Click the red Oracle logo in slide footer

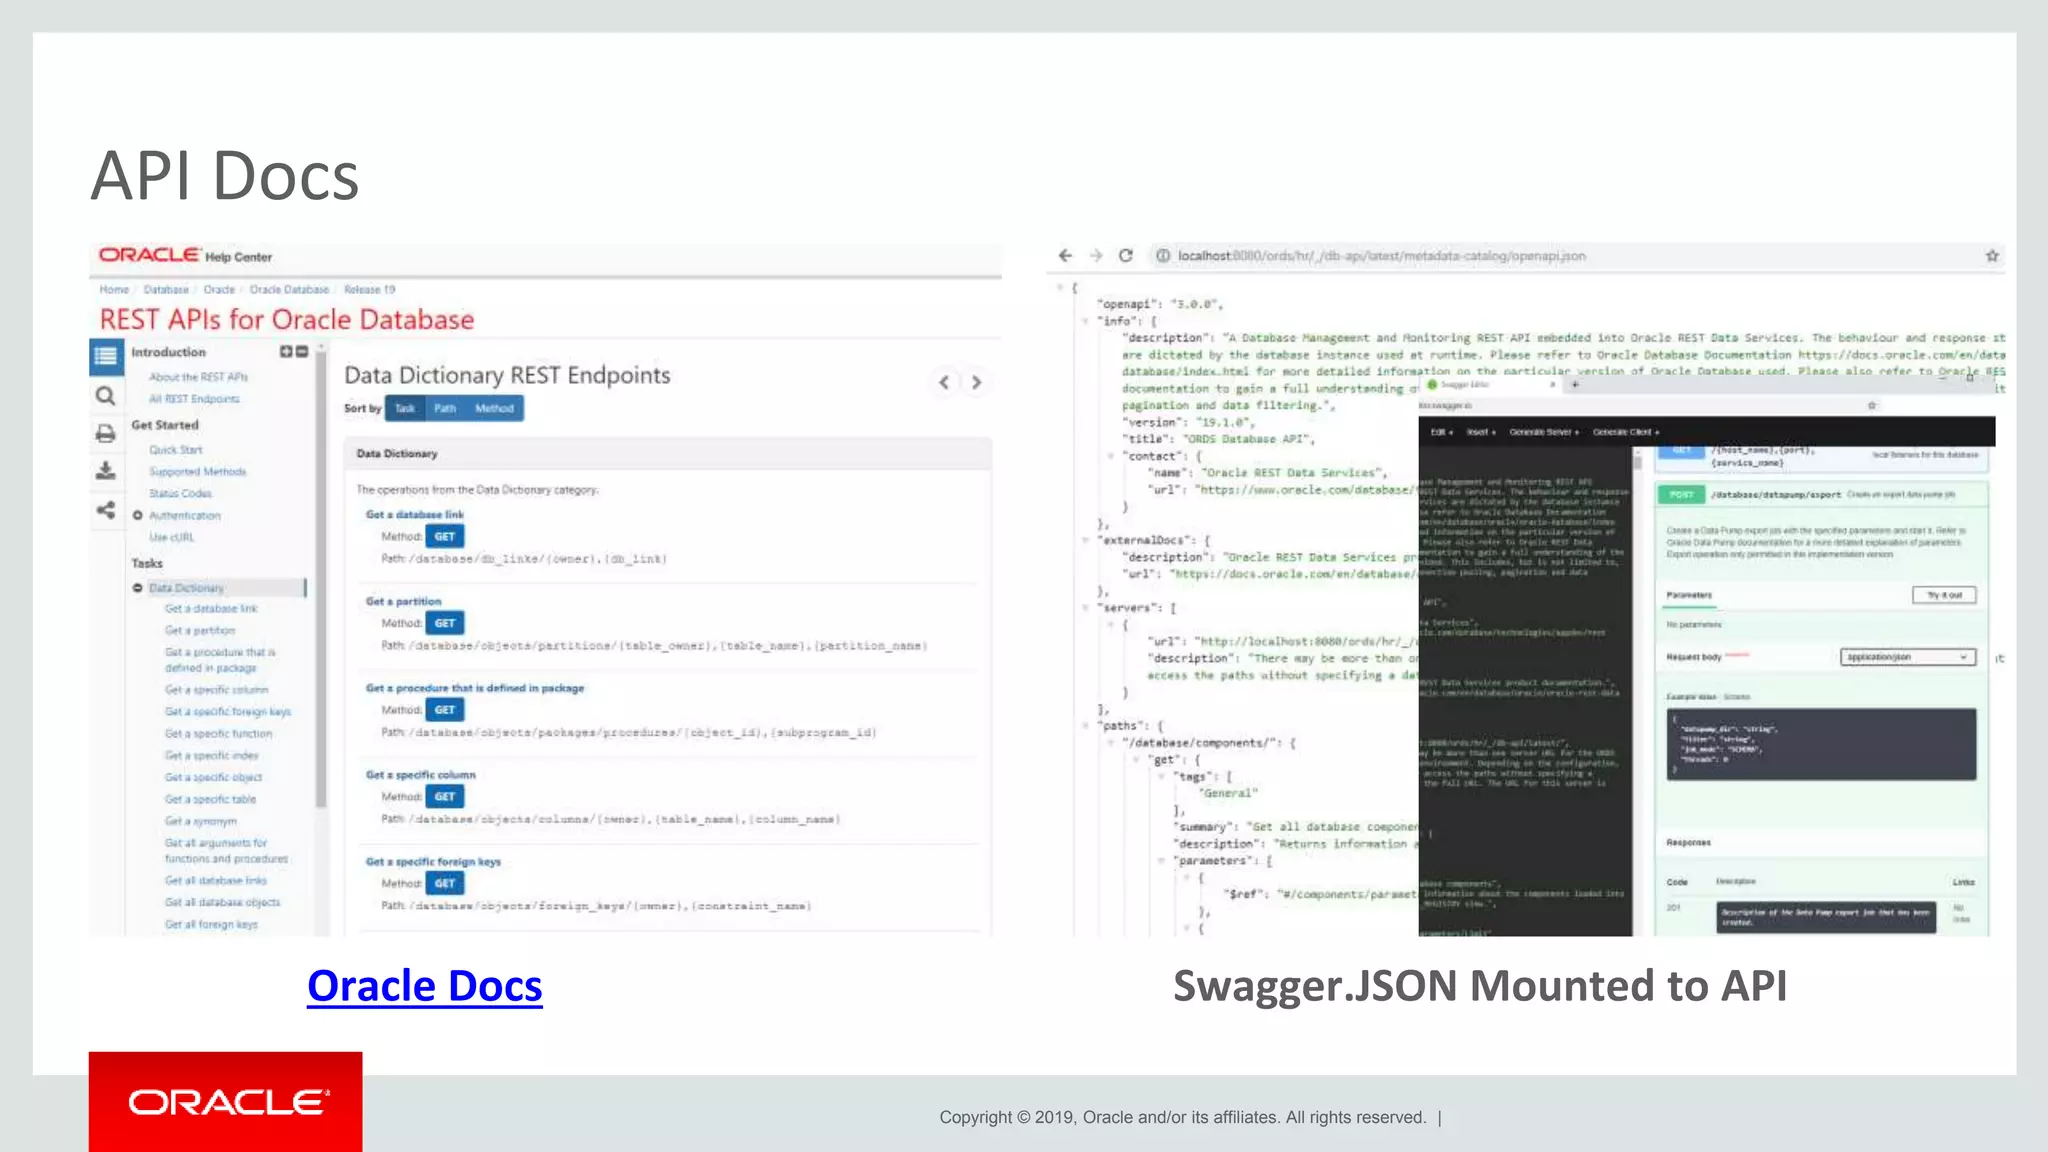(x=226, y=1102)
